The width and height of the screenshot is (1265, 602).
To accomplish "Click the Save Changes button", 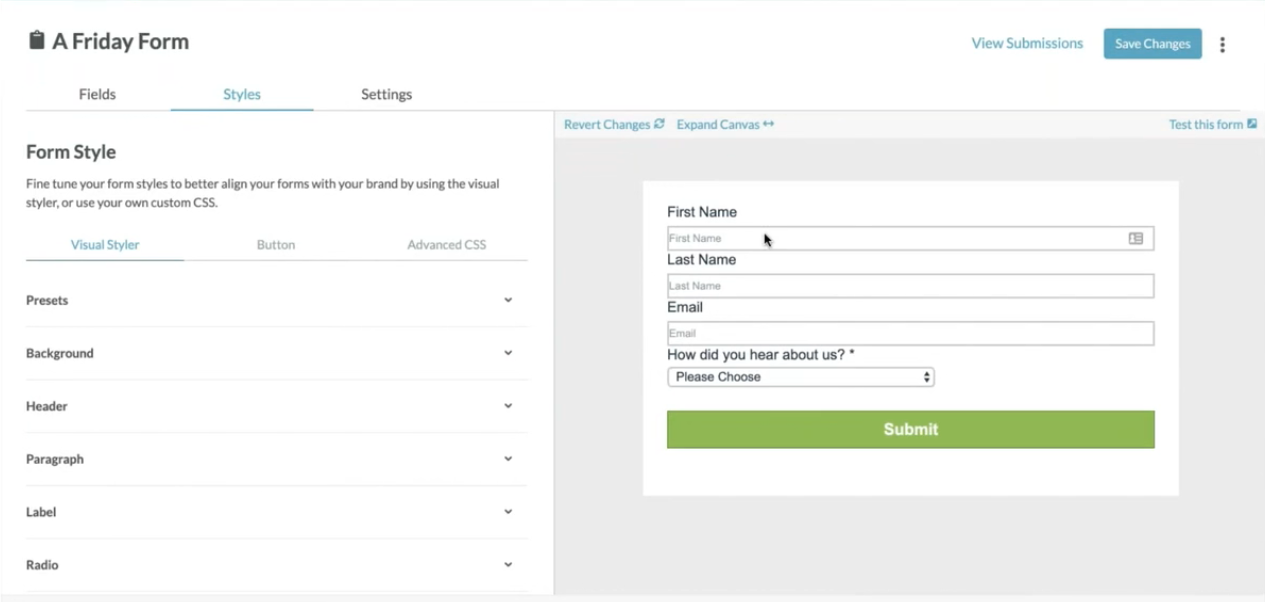I will pos(1152,43).
